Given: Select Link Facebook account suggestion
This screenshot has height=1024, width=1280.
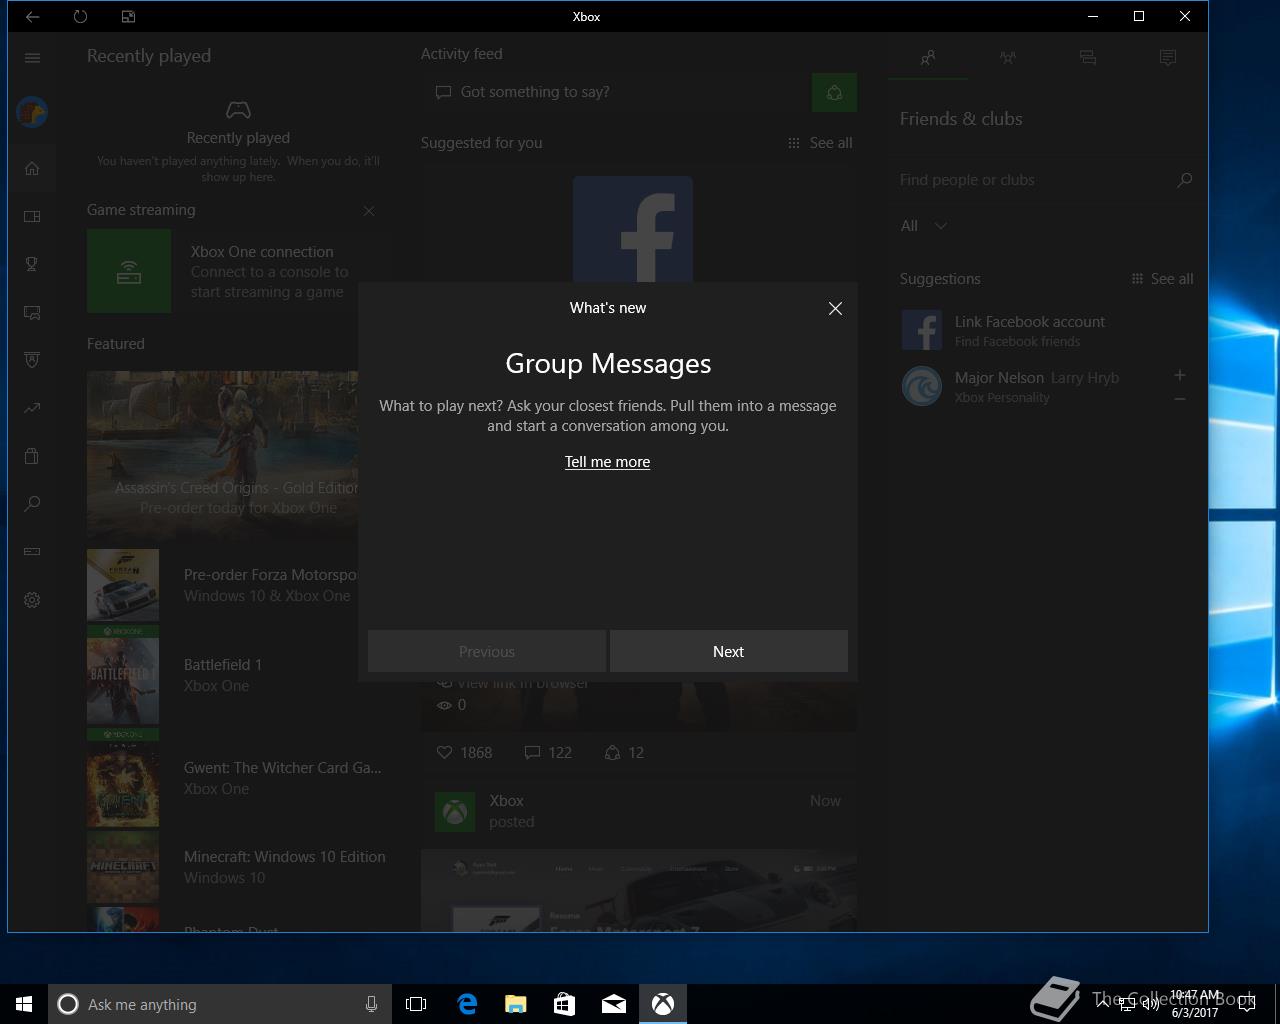Looking at the screenshot, I should coord(1046,330).
